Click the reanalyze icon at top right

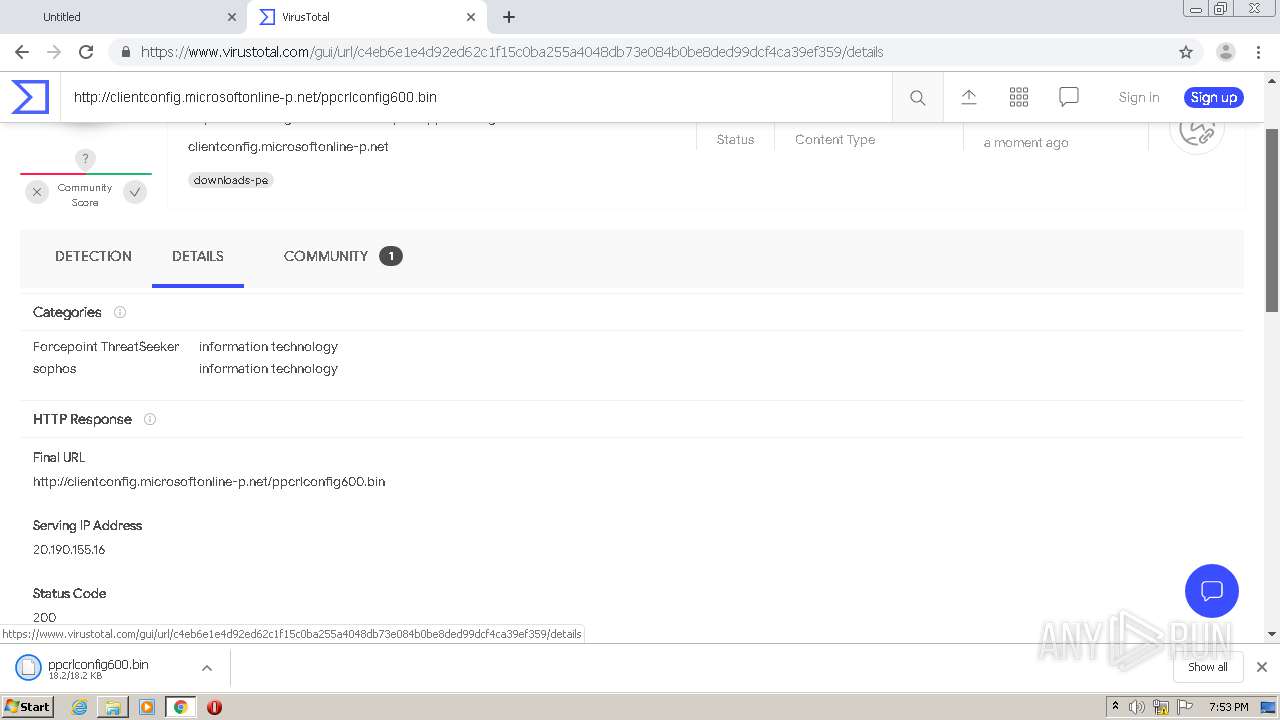[1197, 129]
